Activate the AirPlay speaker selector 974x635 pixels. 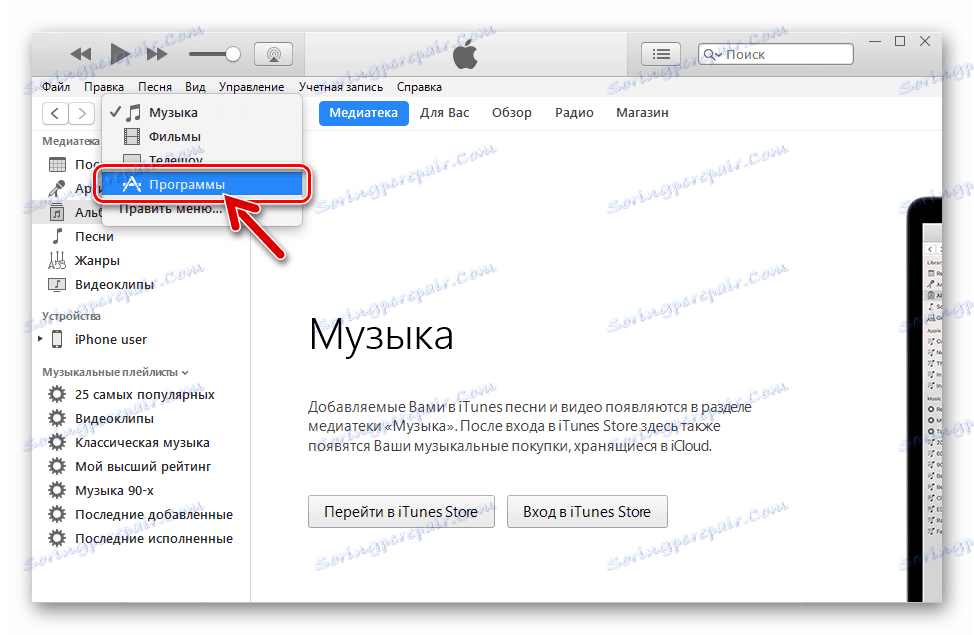[273, 53]
